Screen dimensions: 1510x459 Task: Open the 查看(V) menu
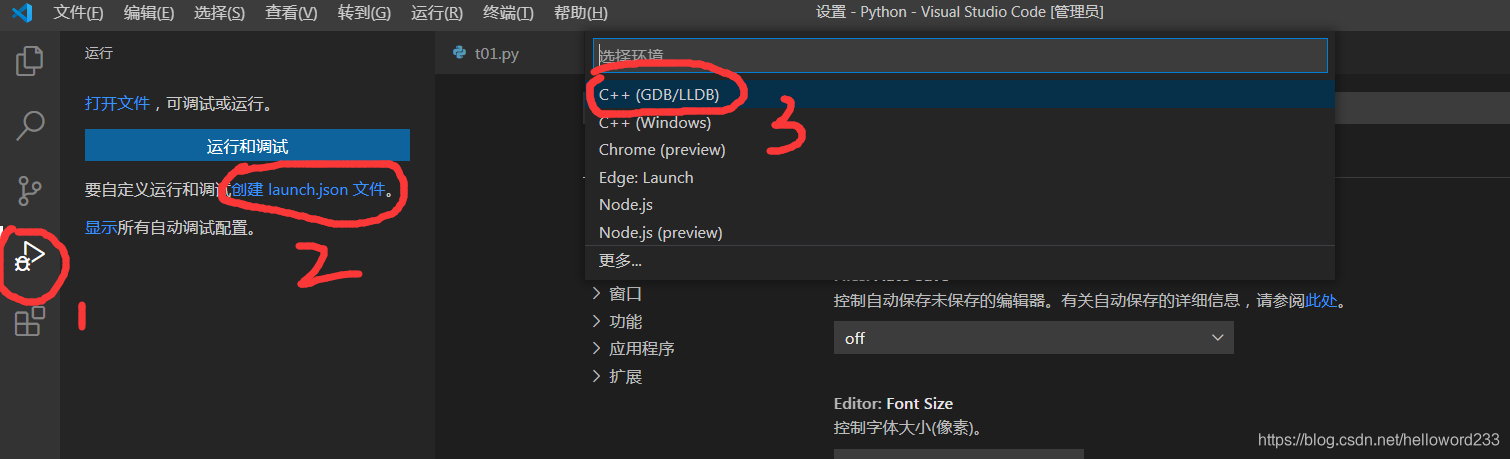click(292, 13)
